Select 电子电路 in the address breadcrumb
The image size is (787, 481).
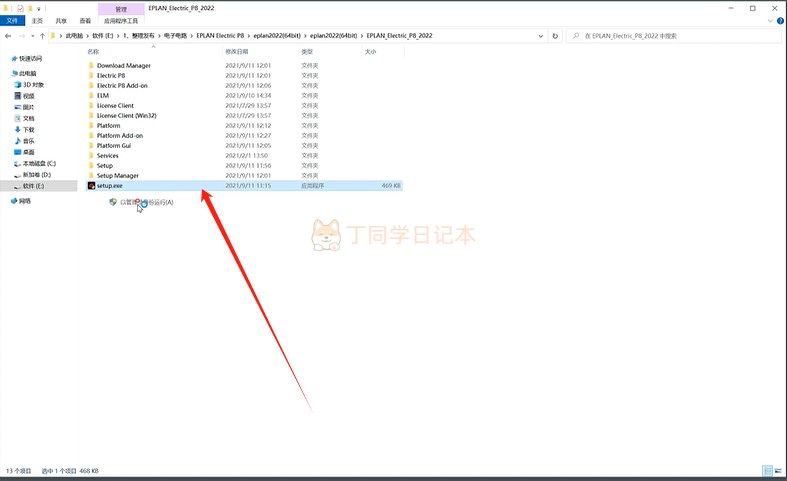click(x=175, y=36)
